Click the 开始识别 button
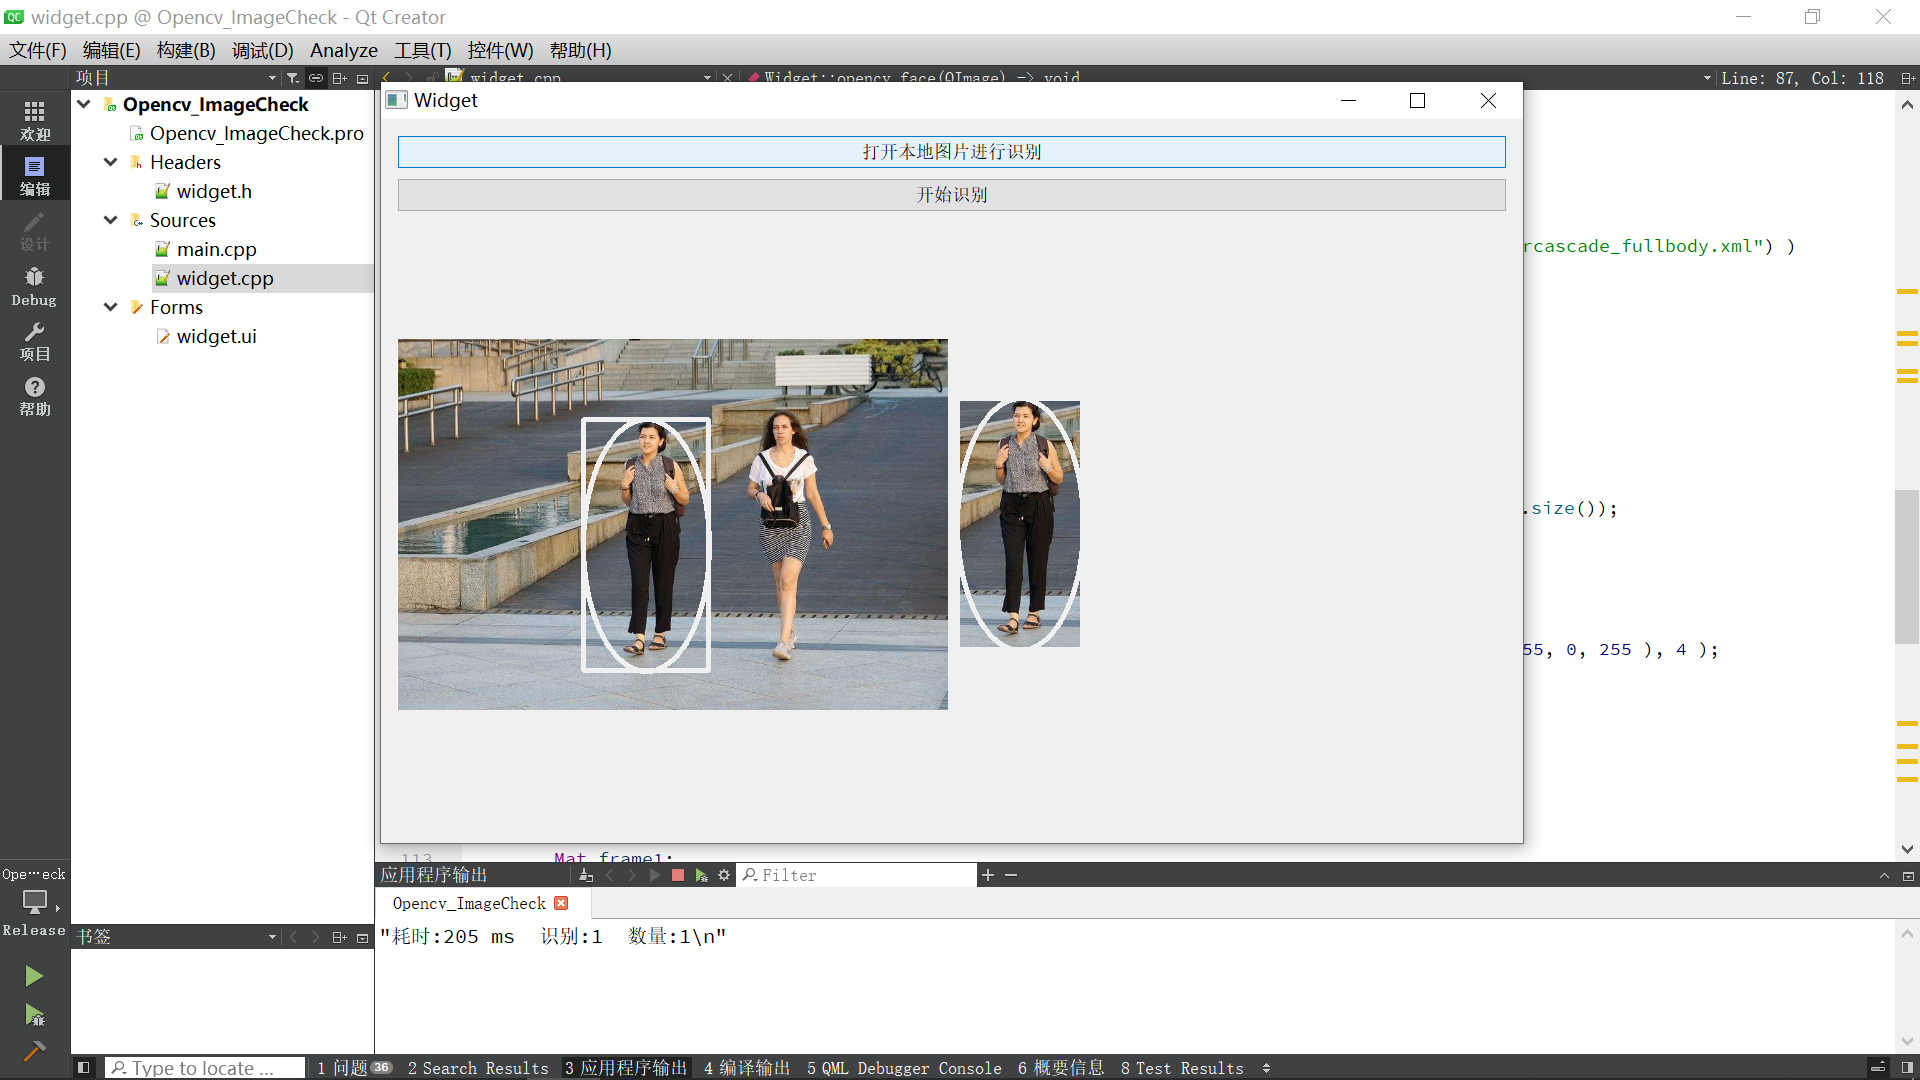Screen dimensions: 1920x1080 (951, 195)
